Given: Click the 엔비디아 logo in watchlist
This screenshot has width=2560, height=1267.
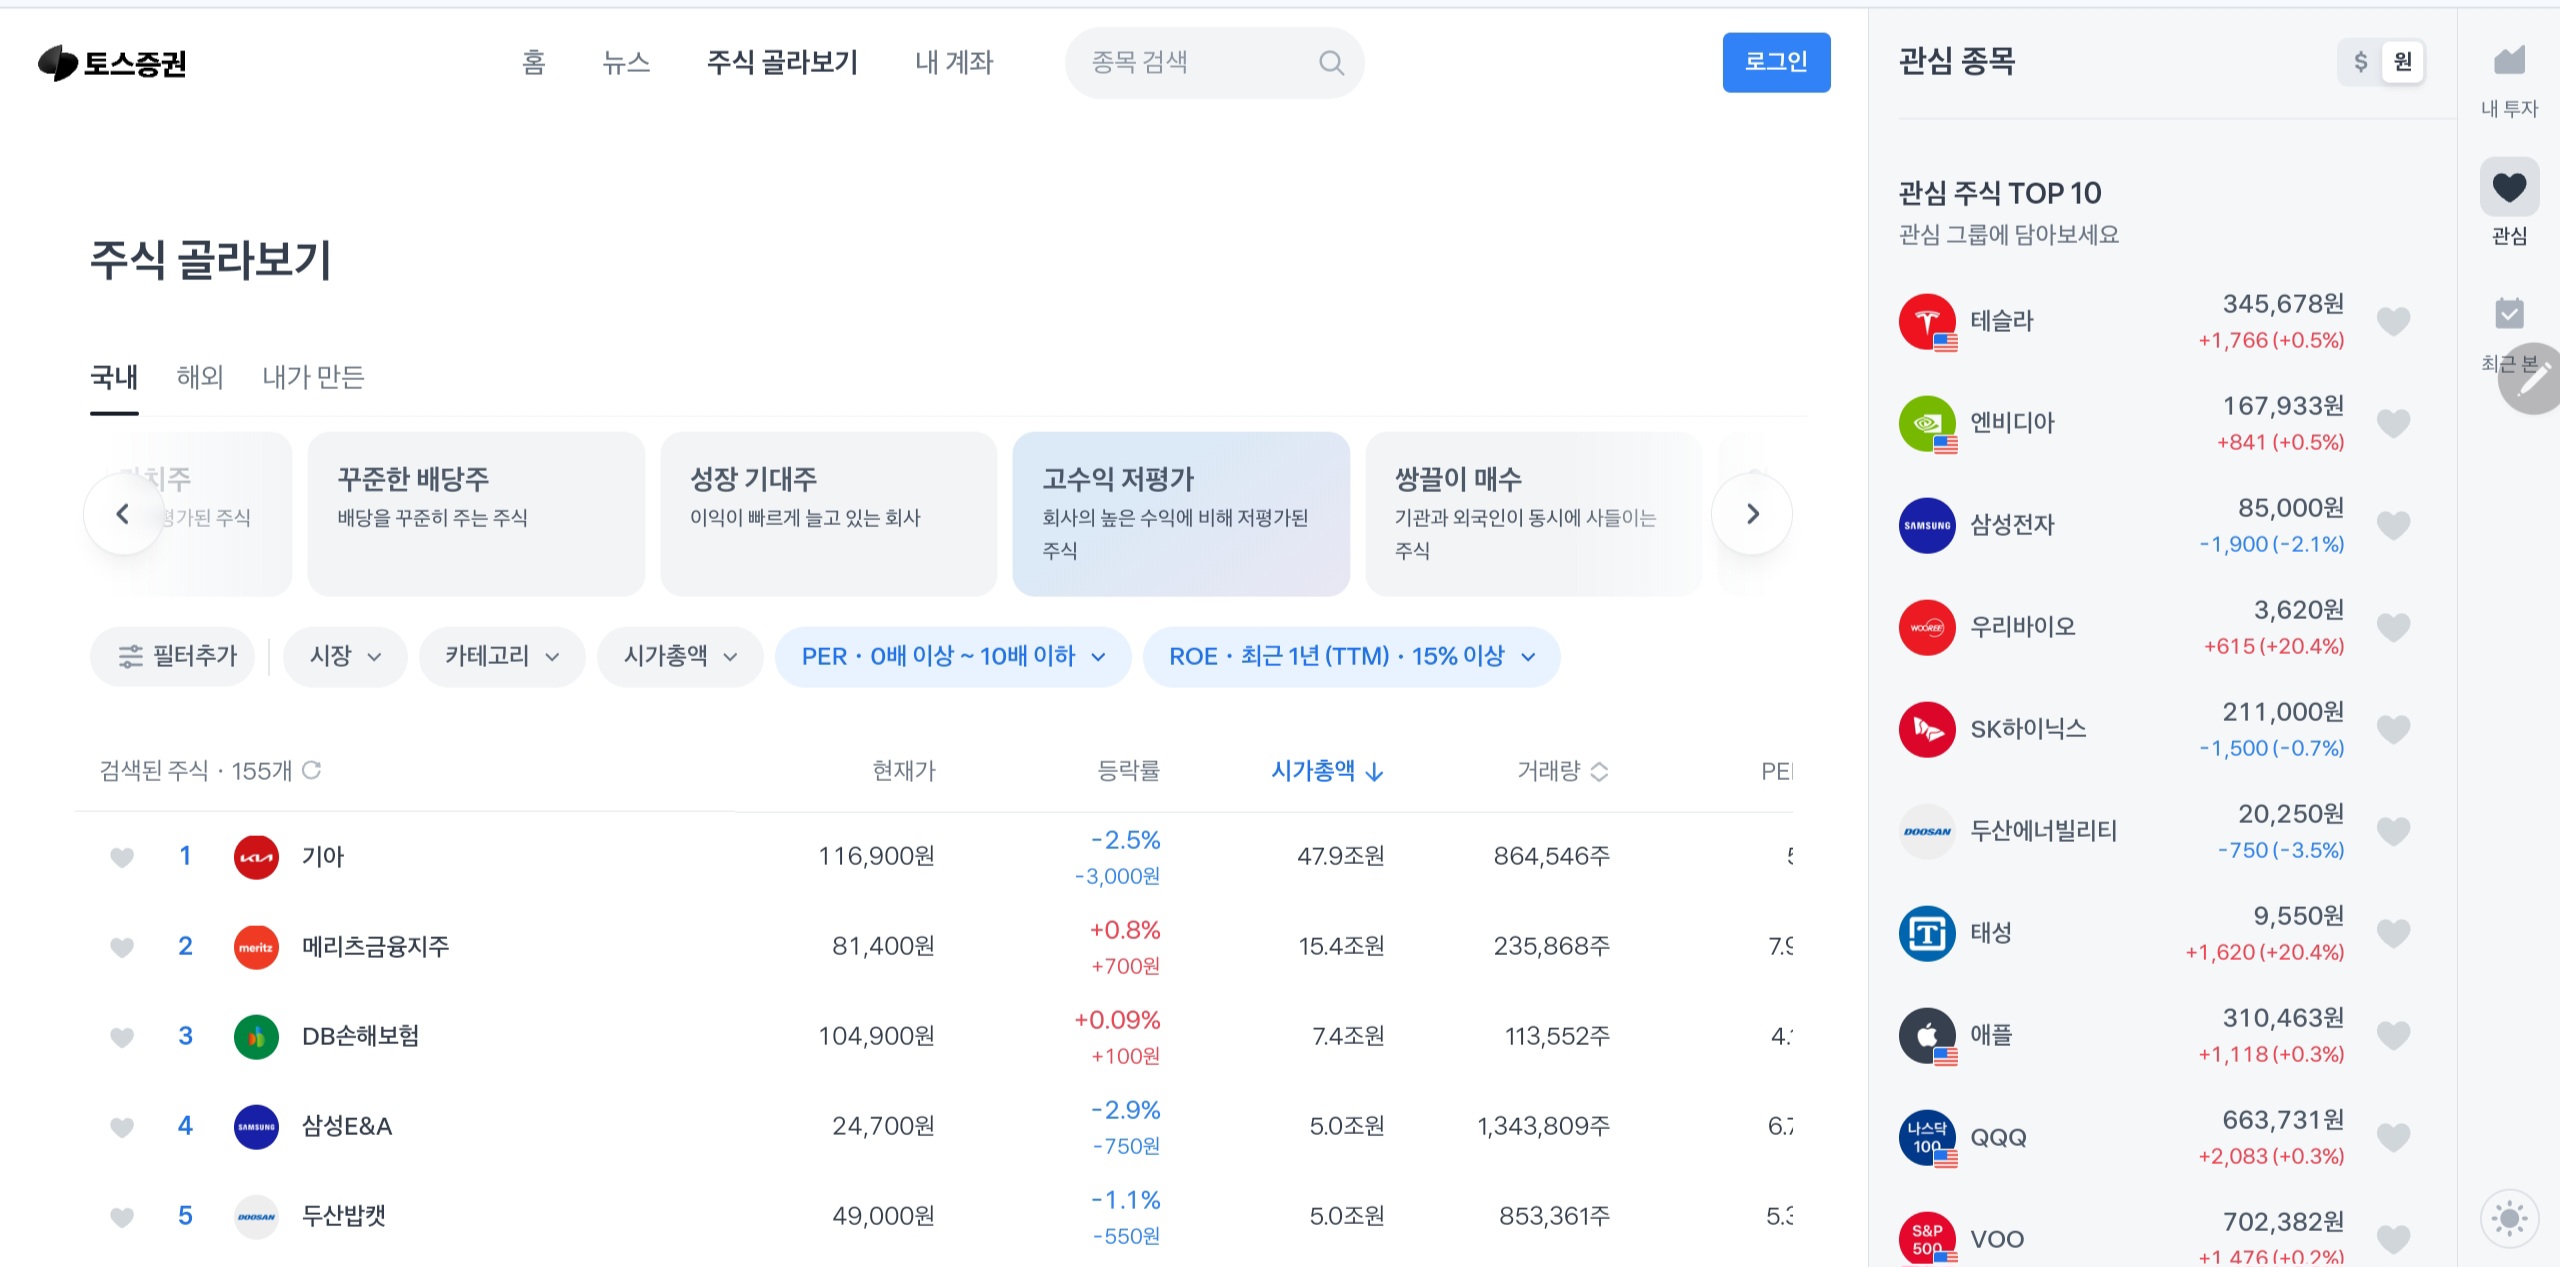Looking at the screenshot, I should pyautogui.click(x=1927, y=424).
